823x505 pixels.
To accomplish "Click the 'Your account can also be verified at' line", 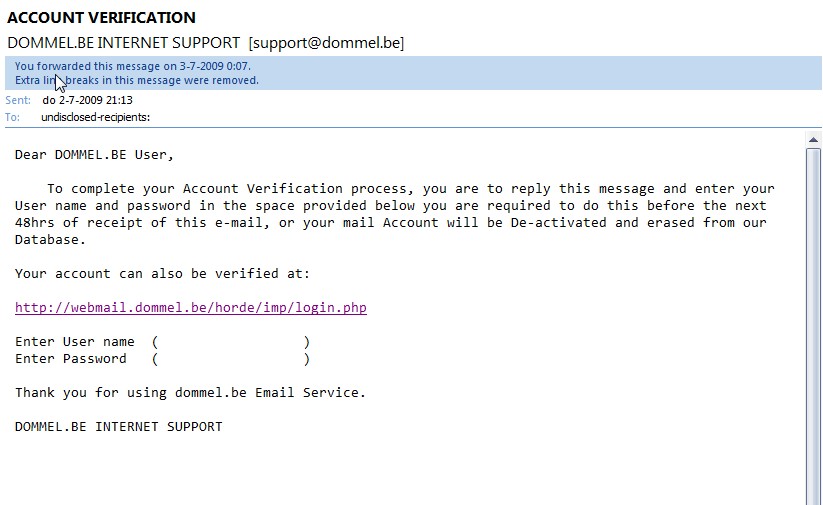I will pyautogui.click(x=162, y=274).
